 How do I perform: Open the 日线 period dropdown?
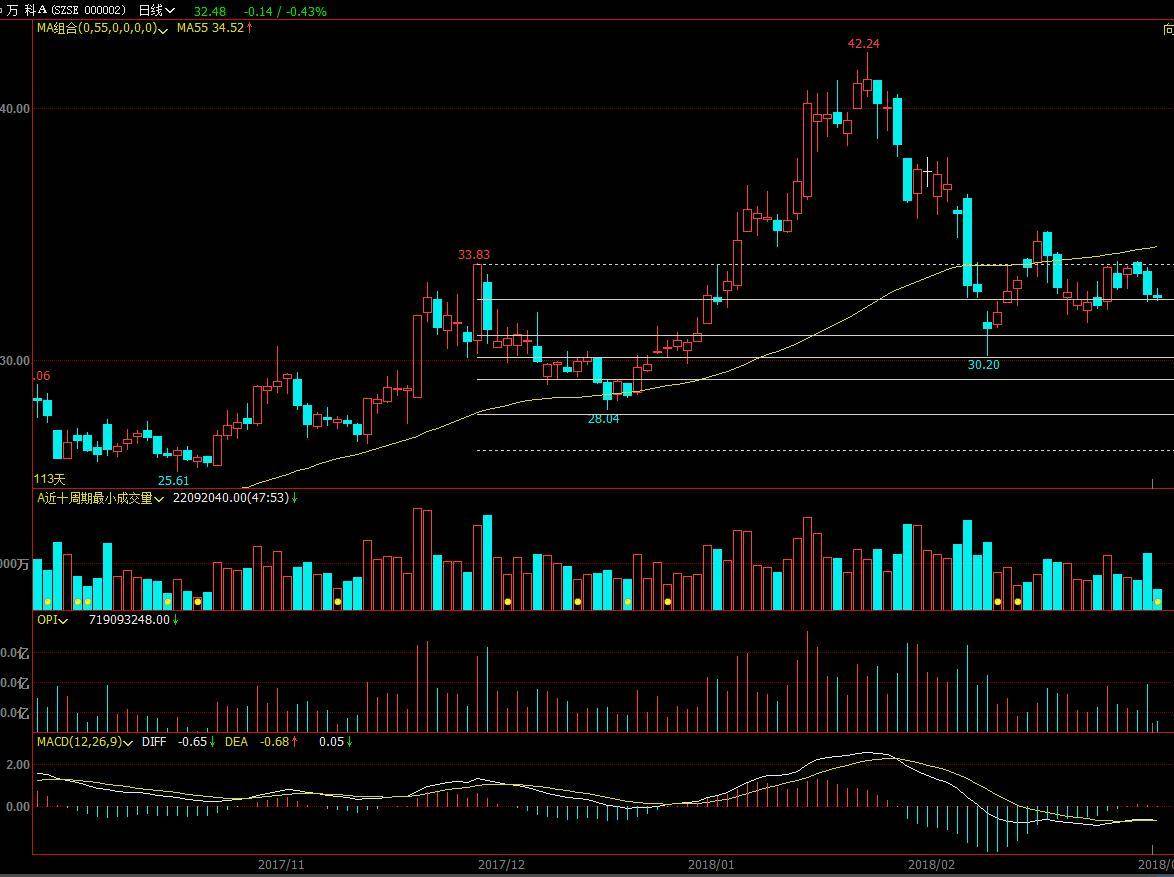click(156, 10)
